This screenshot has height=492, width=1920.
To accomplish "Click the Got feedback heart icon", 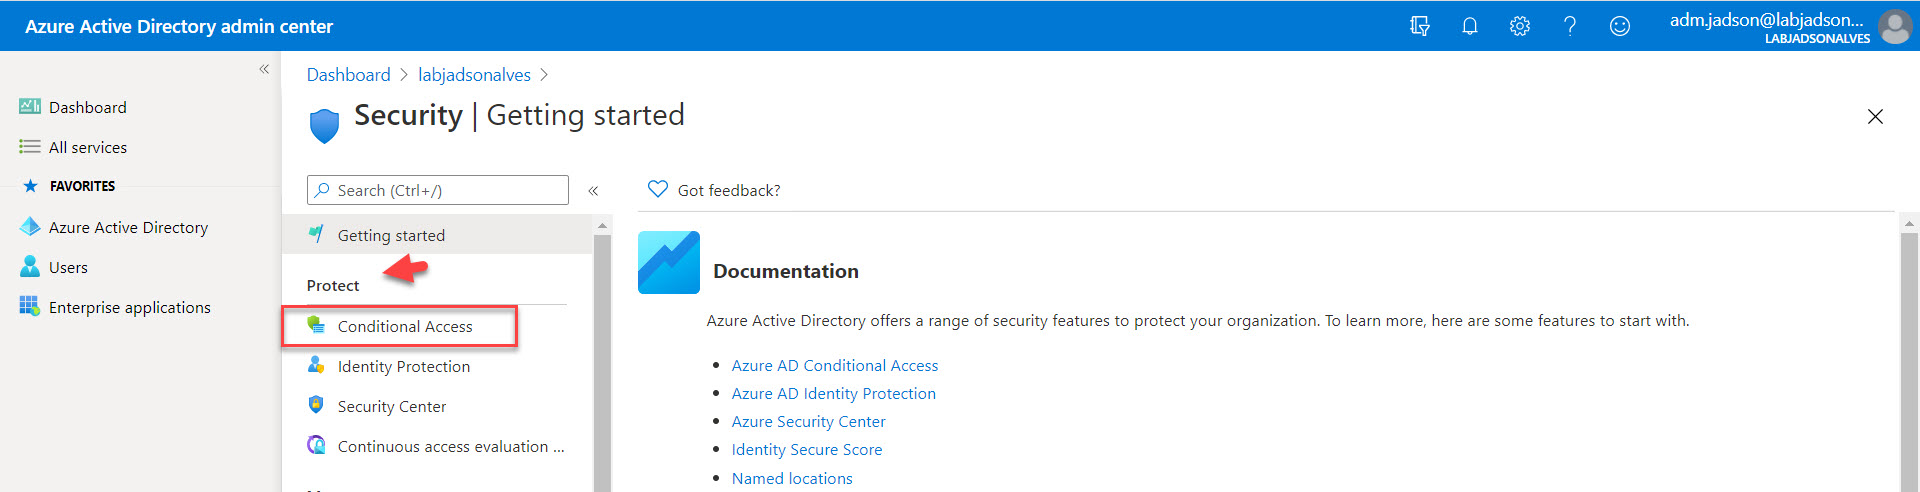I will pyautogui.click(x=657, y=189).
